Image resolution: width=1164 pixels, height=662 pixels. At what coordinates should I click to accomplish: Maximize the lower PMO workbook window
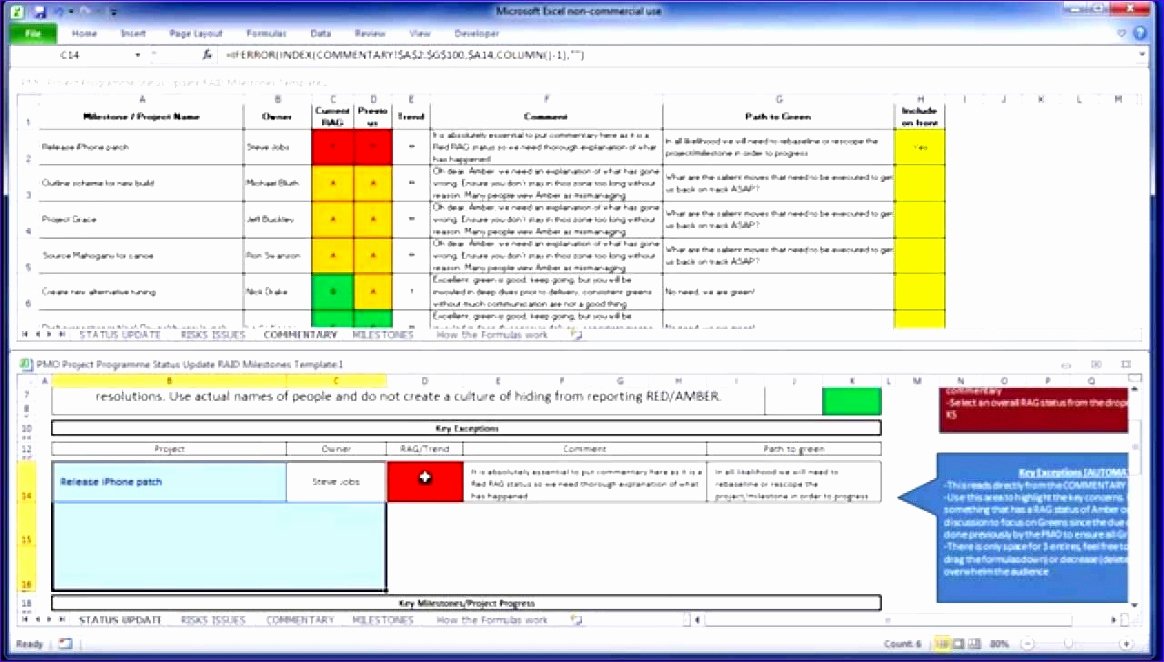(x=1096, y=364)
